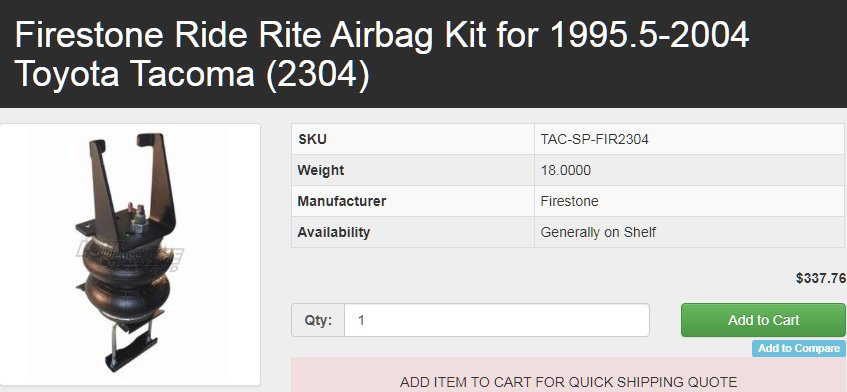Focus the Qty input field

[496, 320]
